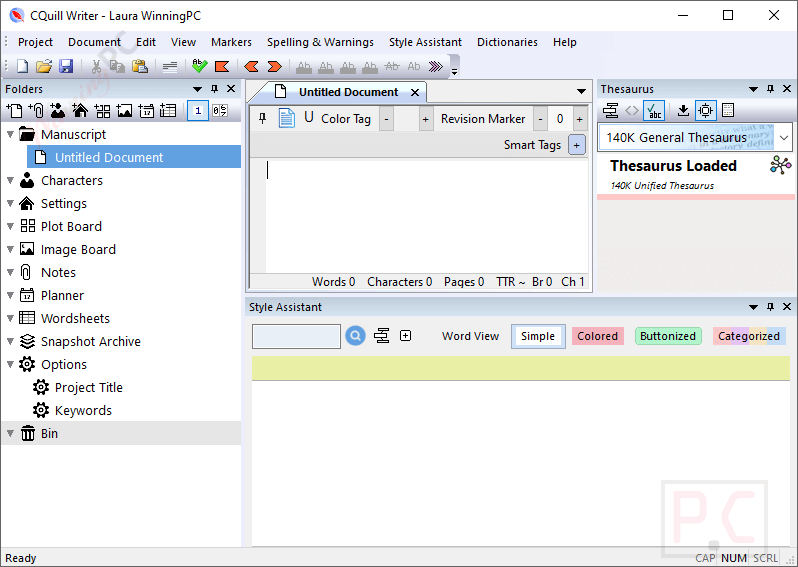Click the scissors Cut icon
798x567 pixels.
[96, 66]
